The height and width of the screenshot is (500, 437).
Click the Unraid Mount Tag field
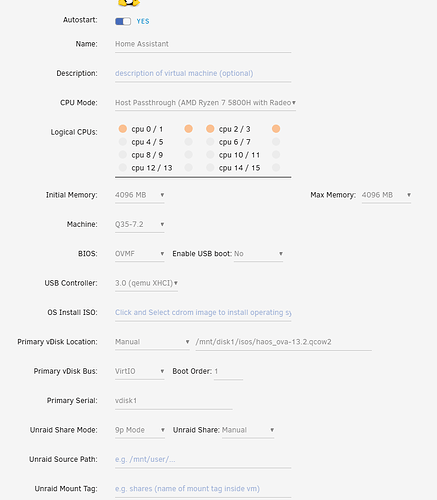coord(203,489)
